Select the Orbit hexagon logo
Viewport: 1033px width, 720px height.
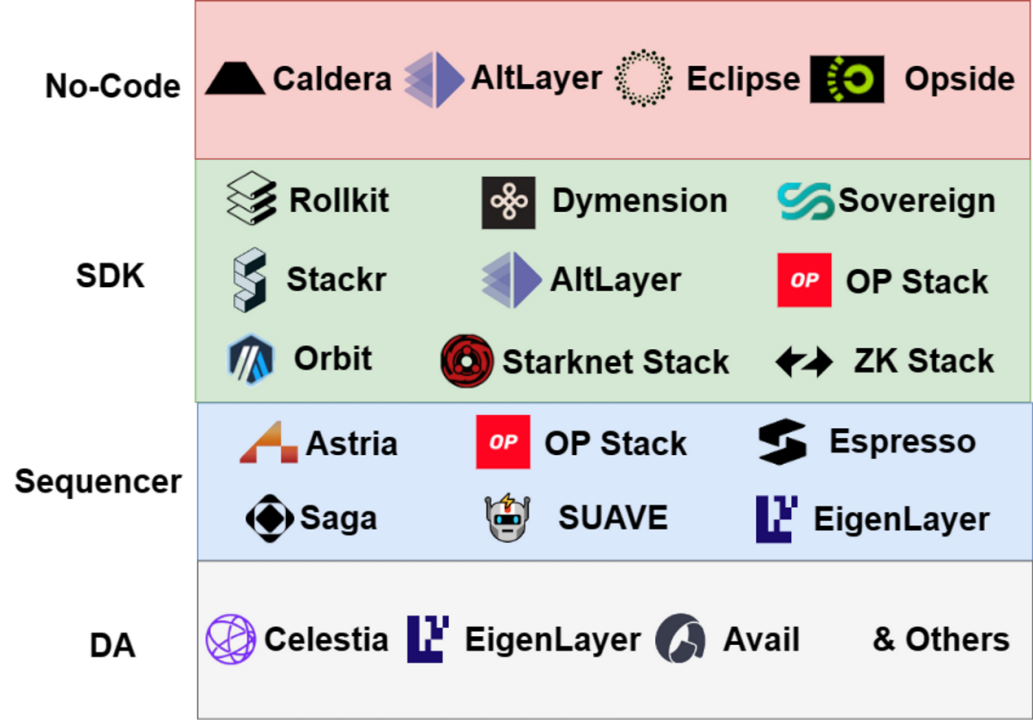(x=250, y=360)
